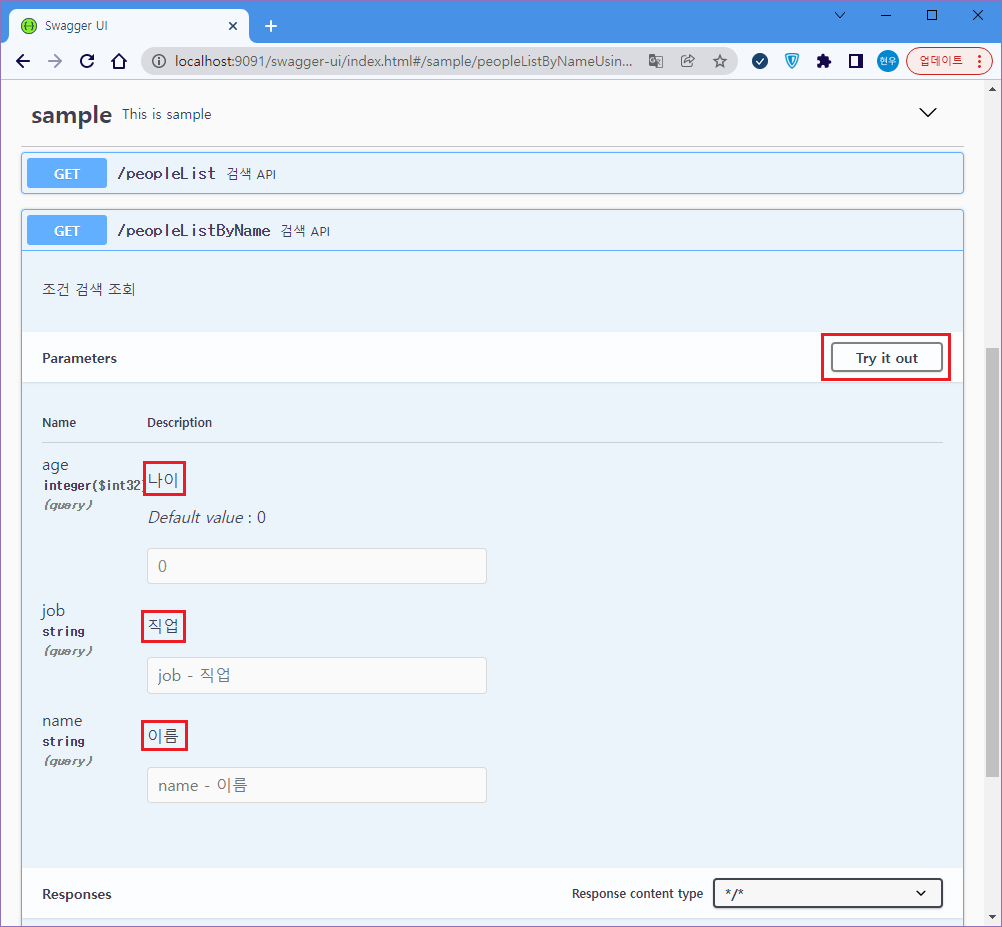
Task: Click the '나이' description text
Action: (164, 479)
